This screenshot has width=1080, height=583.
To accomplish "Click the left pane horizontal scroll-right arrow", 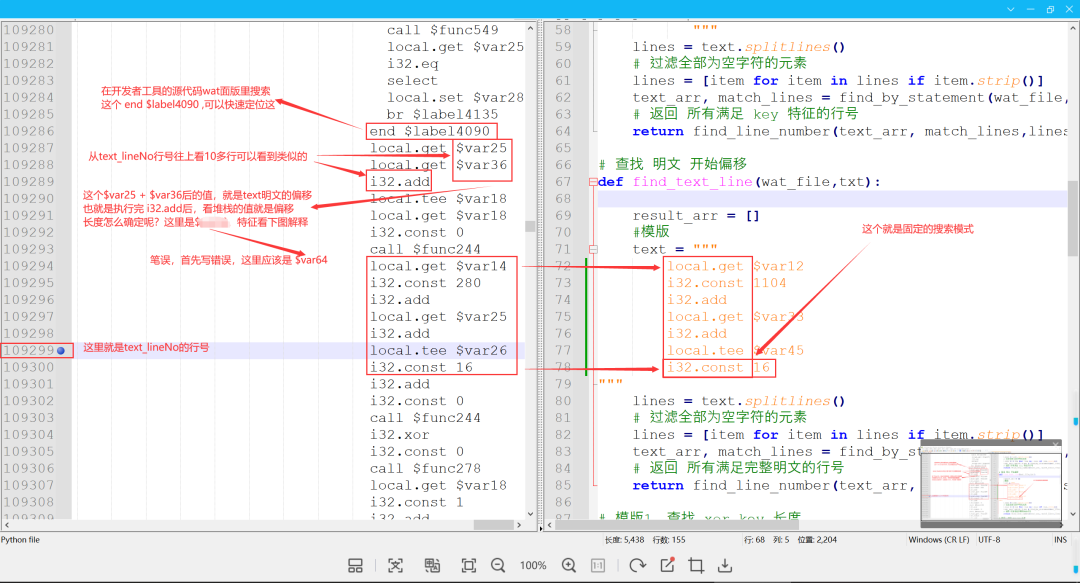I will pyautogui.click(x=519, y=525).
